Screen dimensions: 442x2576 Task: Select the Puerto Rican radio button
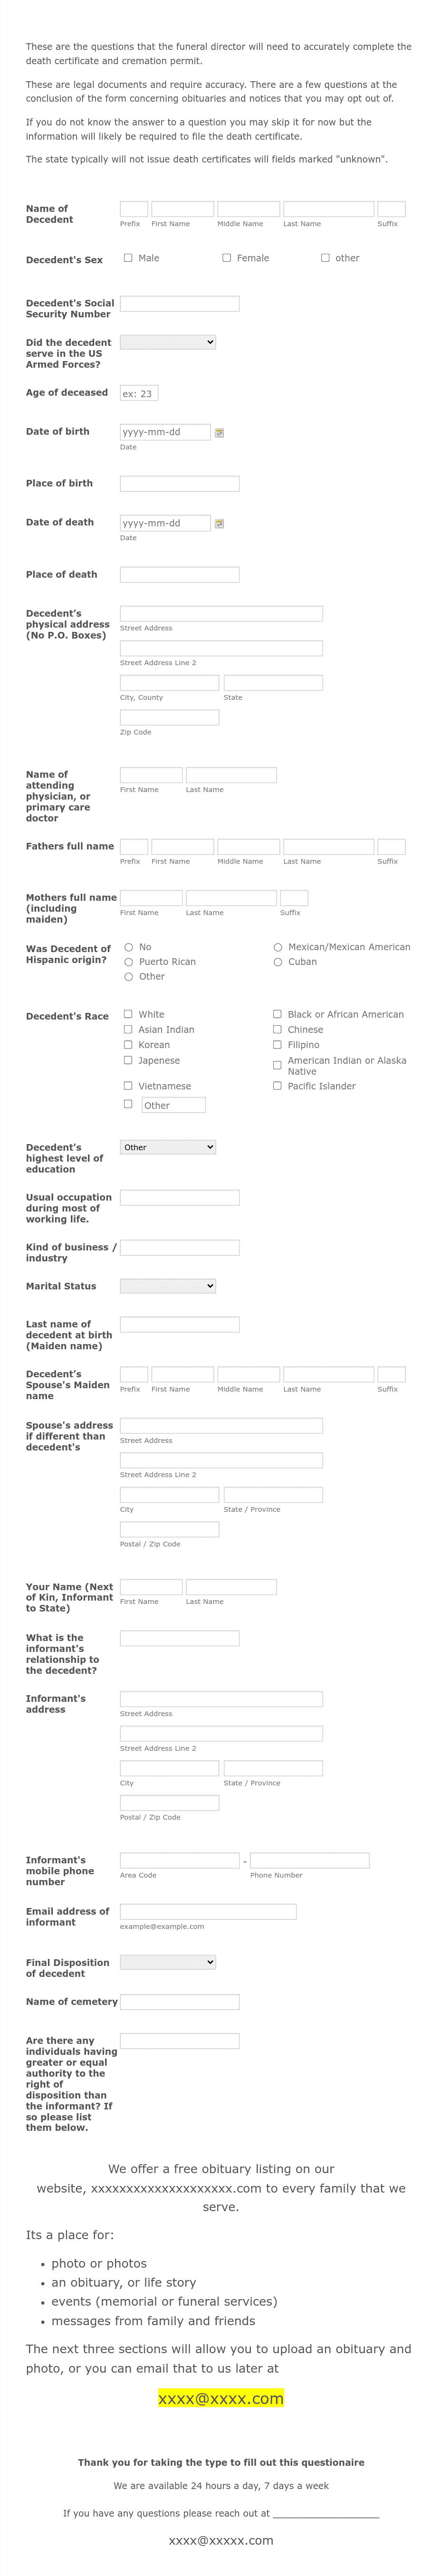point(129,962)
